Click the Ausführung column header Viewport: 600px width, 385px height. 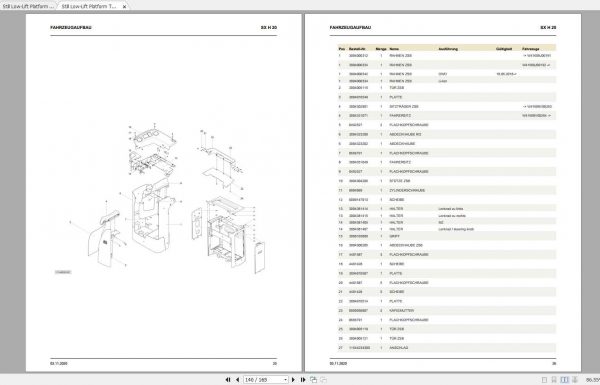point(448,49)
